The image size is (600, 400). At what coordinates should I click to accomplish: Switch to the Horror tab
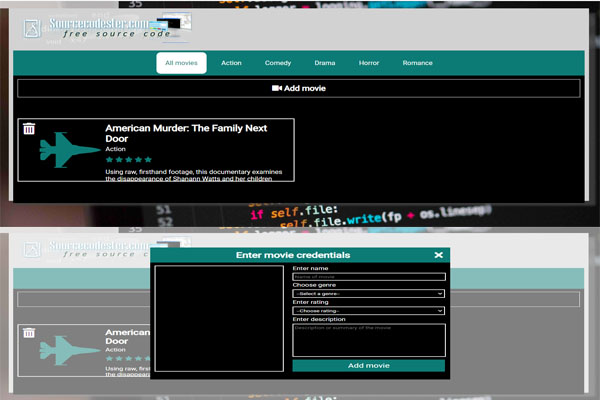click(369, 63)
